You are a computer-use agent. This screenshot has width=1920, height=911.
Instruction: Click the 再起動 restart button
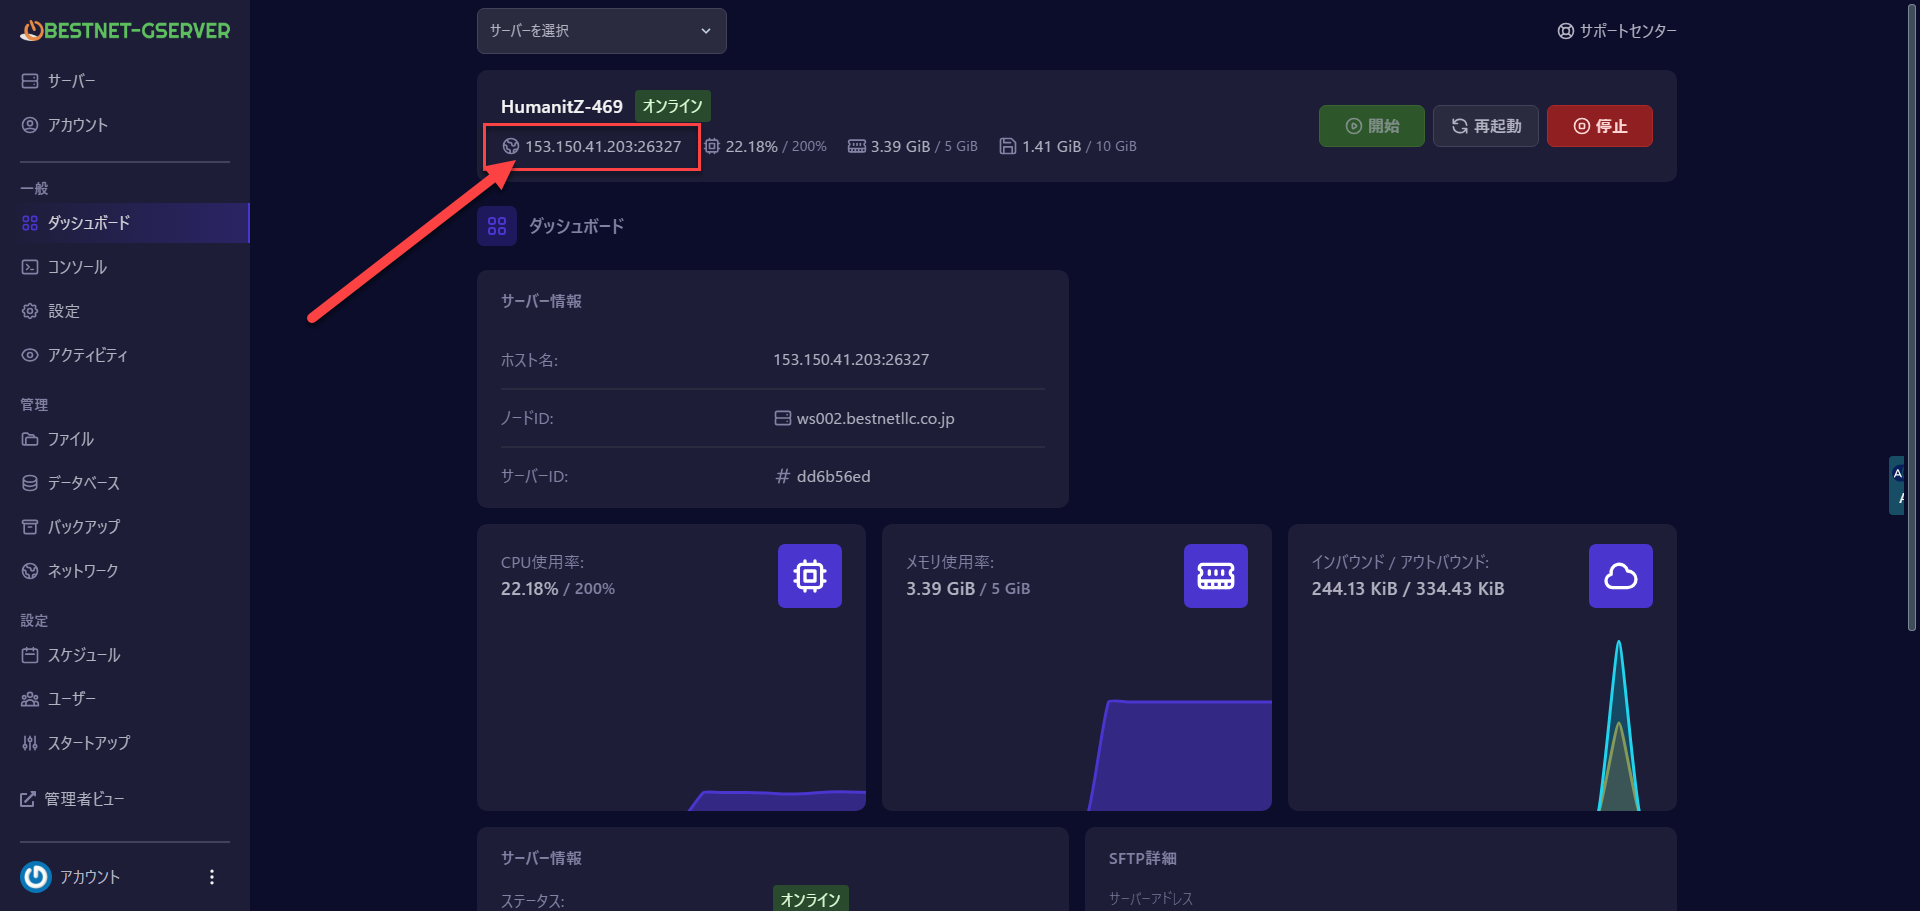point(1486,126)
